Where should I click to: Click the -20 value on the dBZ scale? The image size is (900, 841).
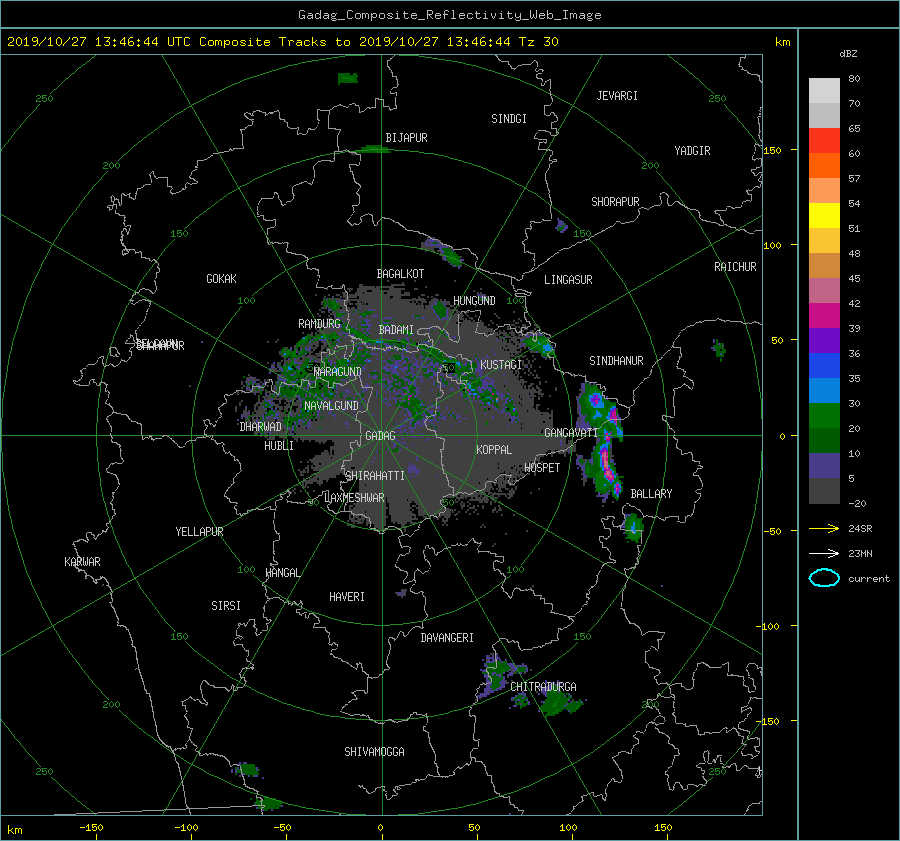857,503
